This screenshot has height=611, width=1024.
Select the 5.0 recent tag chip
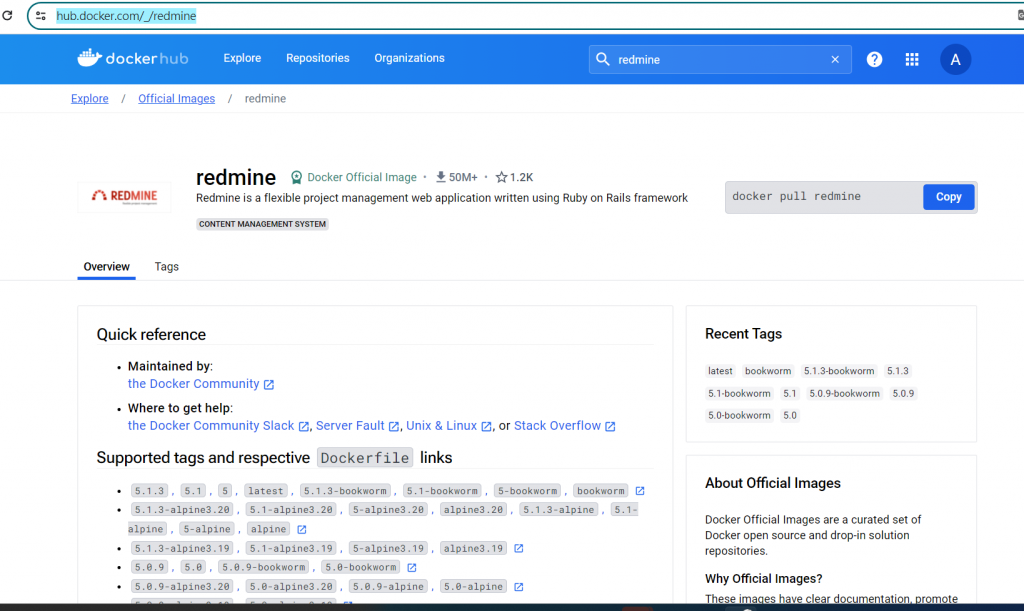tap(790, 415)
